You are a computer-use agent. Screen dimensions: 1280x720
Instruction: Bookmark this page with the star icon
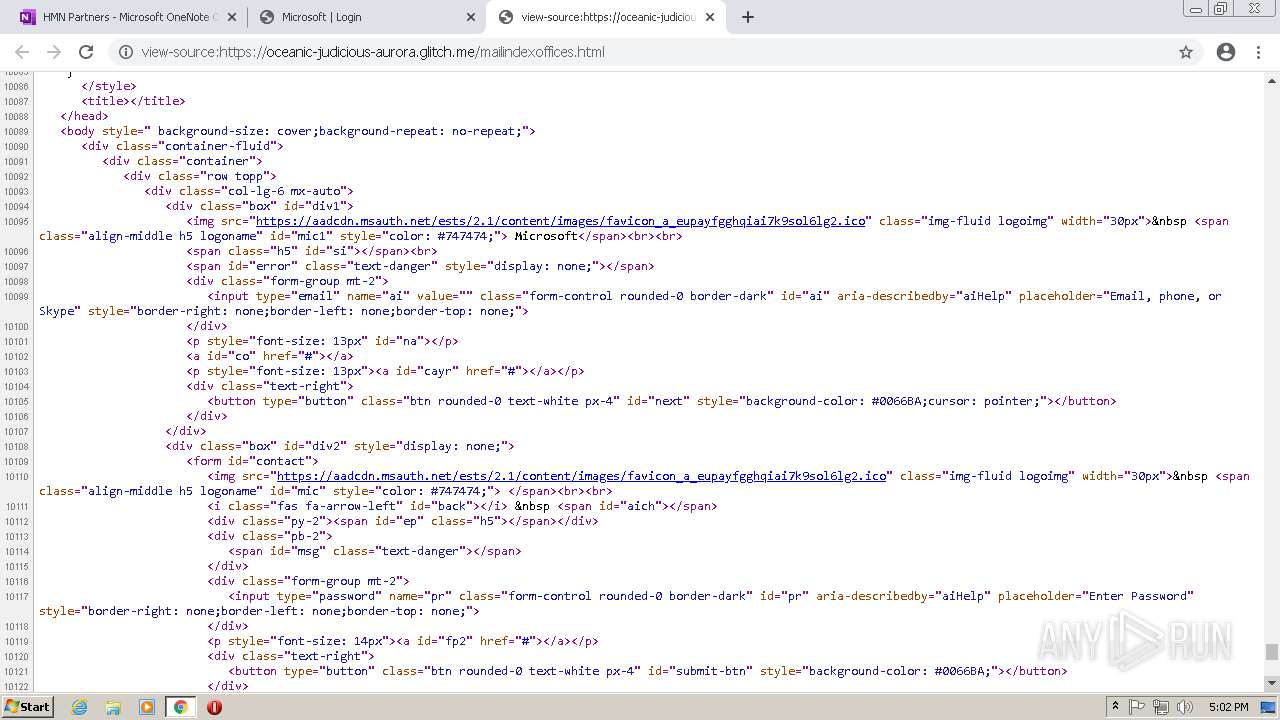click(x=1186, y=52)
